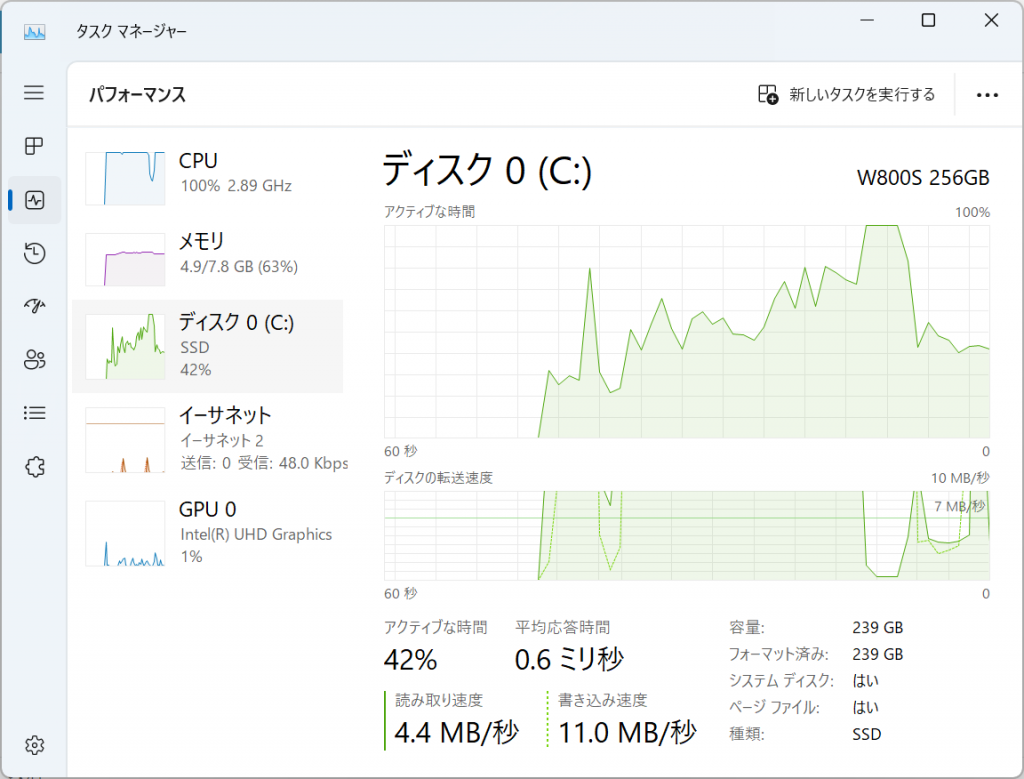Viewport: 1024px width, 779px height.
Task: Click the 4.9/7.8 GB (63%) memory text
Action: 239,266
